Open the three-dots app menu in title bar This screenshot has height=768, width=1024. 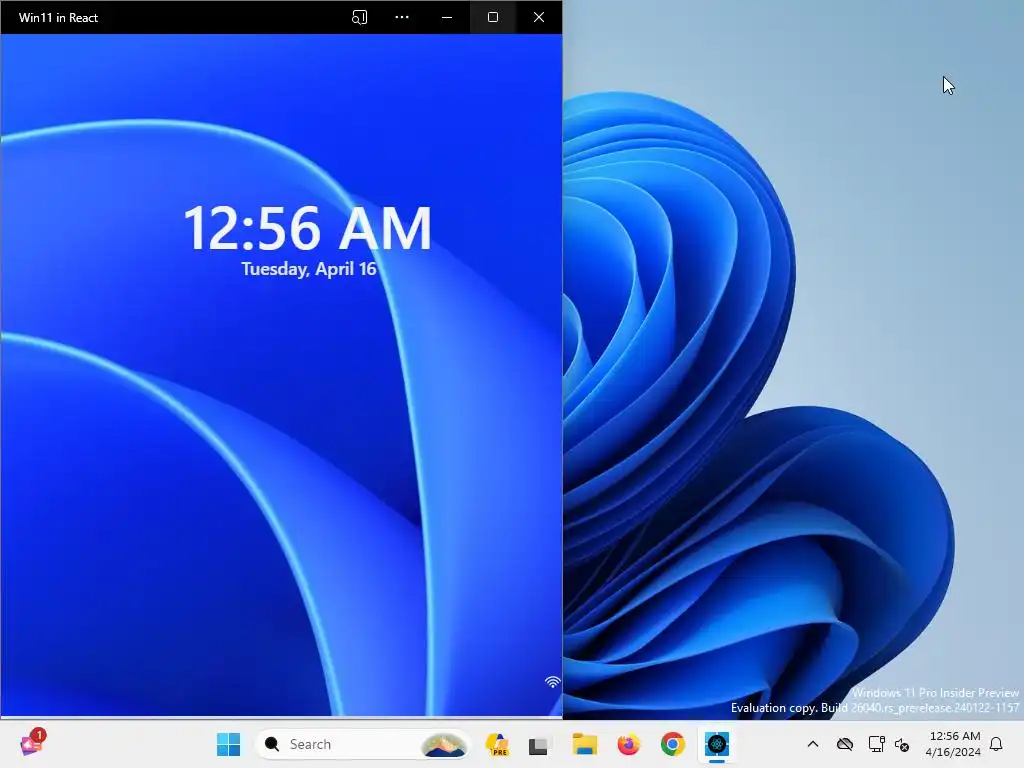402,18
